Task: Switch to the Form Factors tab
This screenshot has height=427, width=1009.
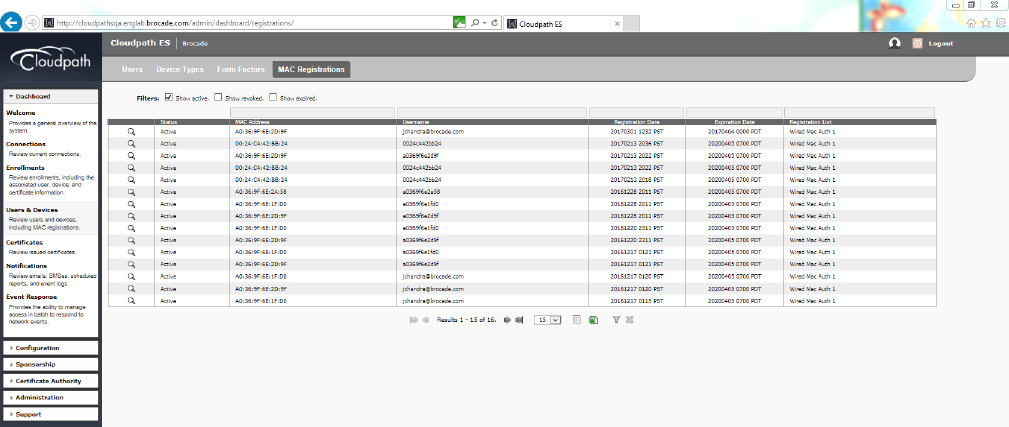Action: (241, 69)
